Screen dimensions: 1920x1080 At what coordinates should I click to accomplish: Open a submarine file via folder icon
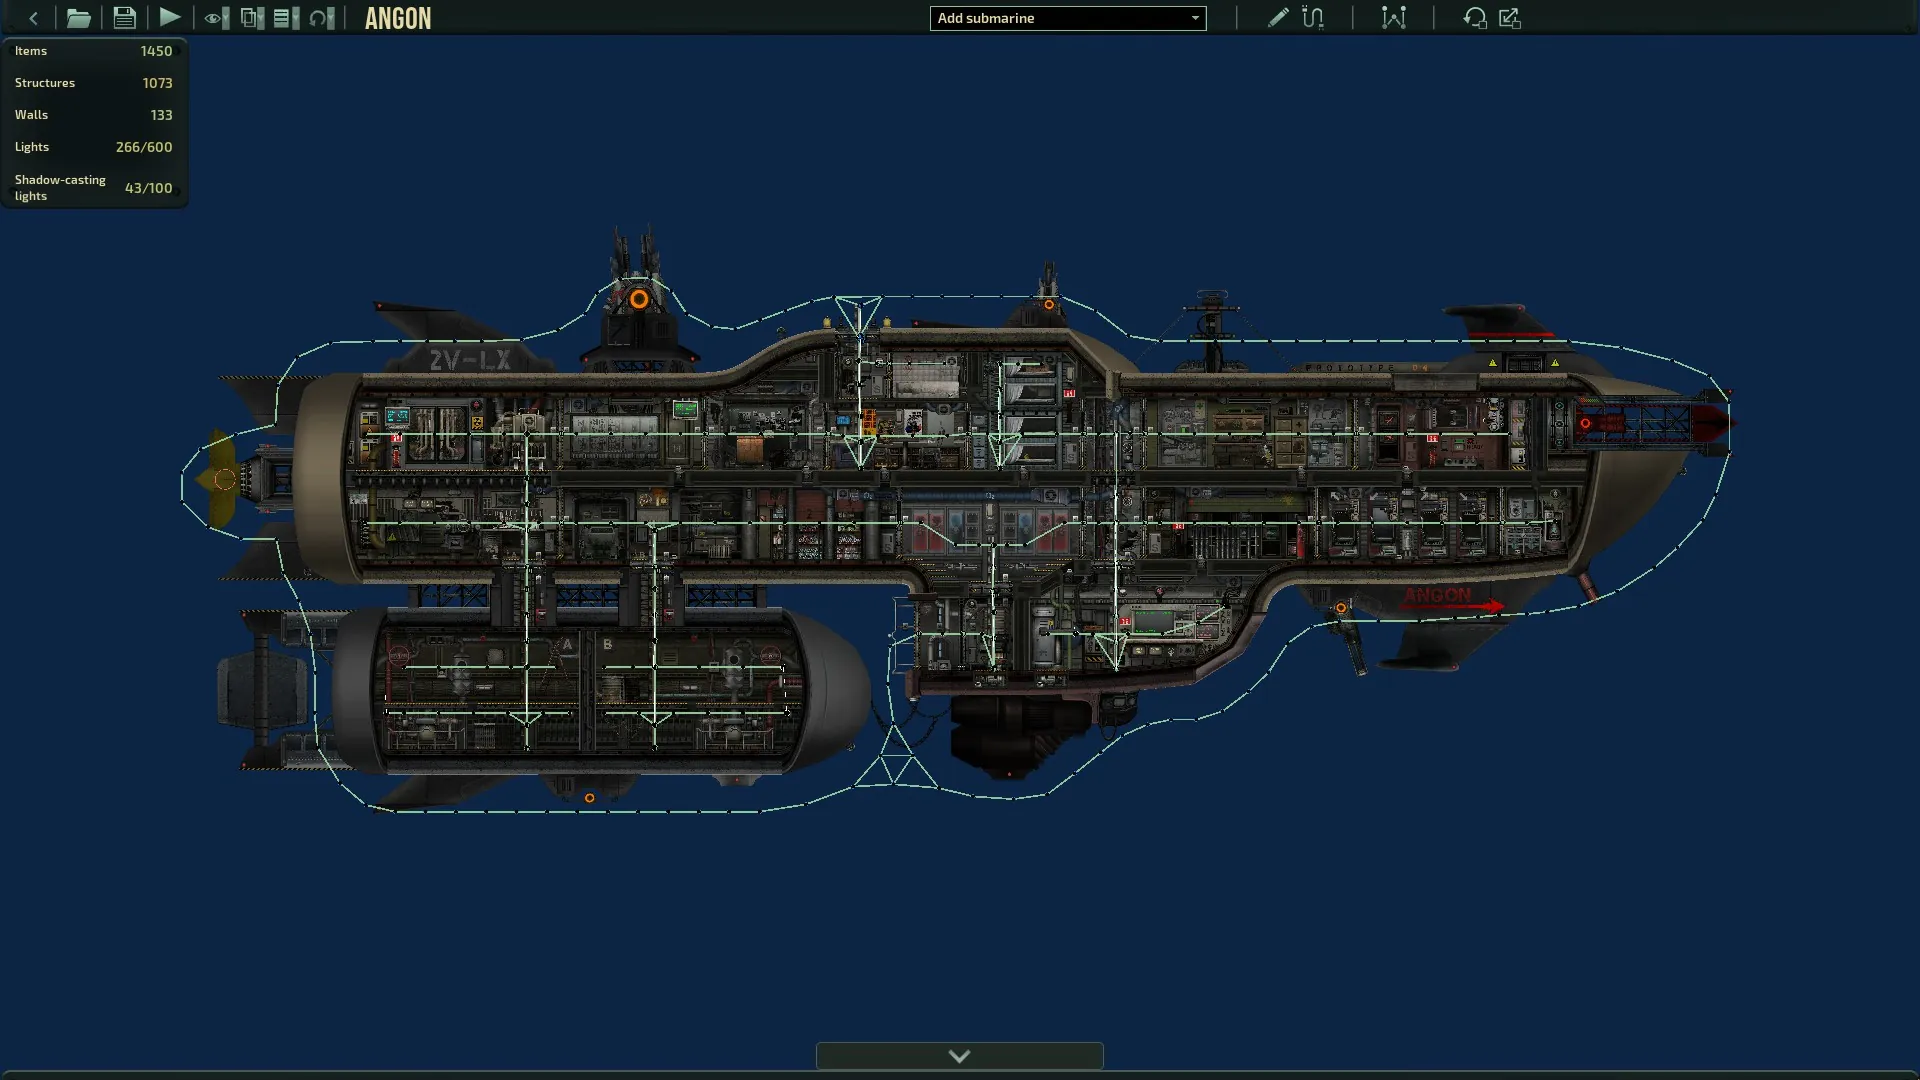[78, 18]
